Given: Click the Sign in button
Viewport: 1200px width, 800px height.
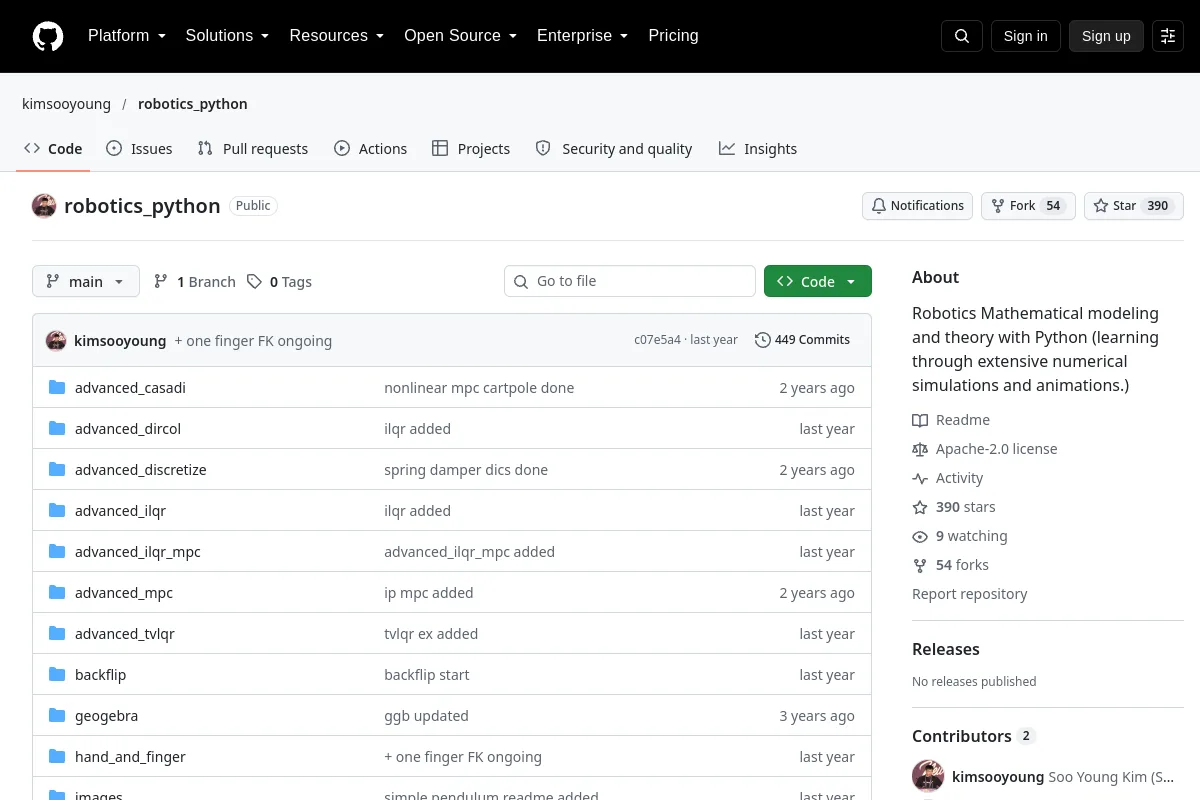Looking at the screenshot, I should [1025, 36].
